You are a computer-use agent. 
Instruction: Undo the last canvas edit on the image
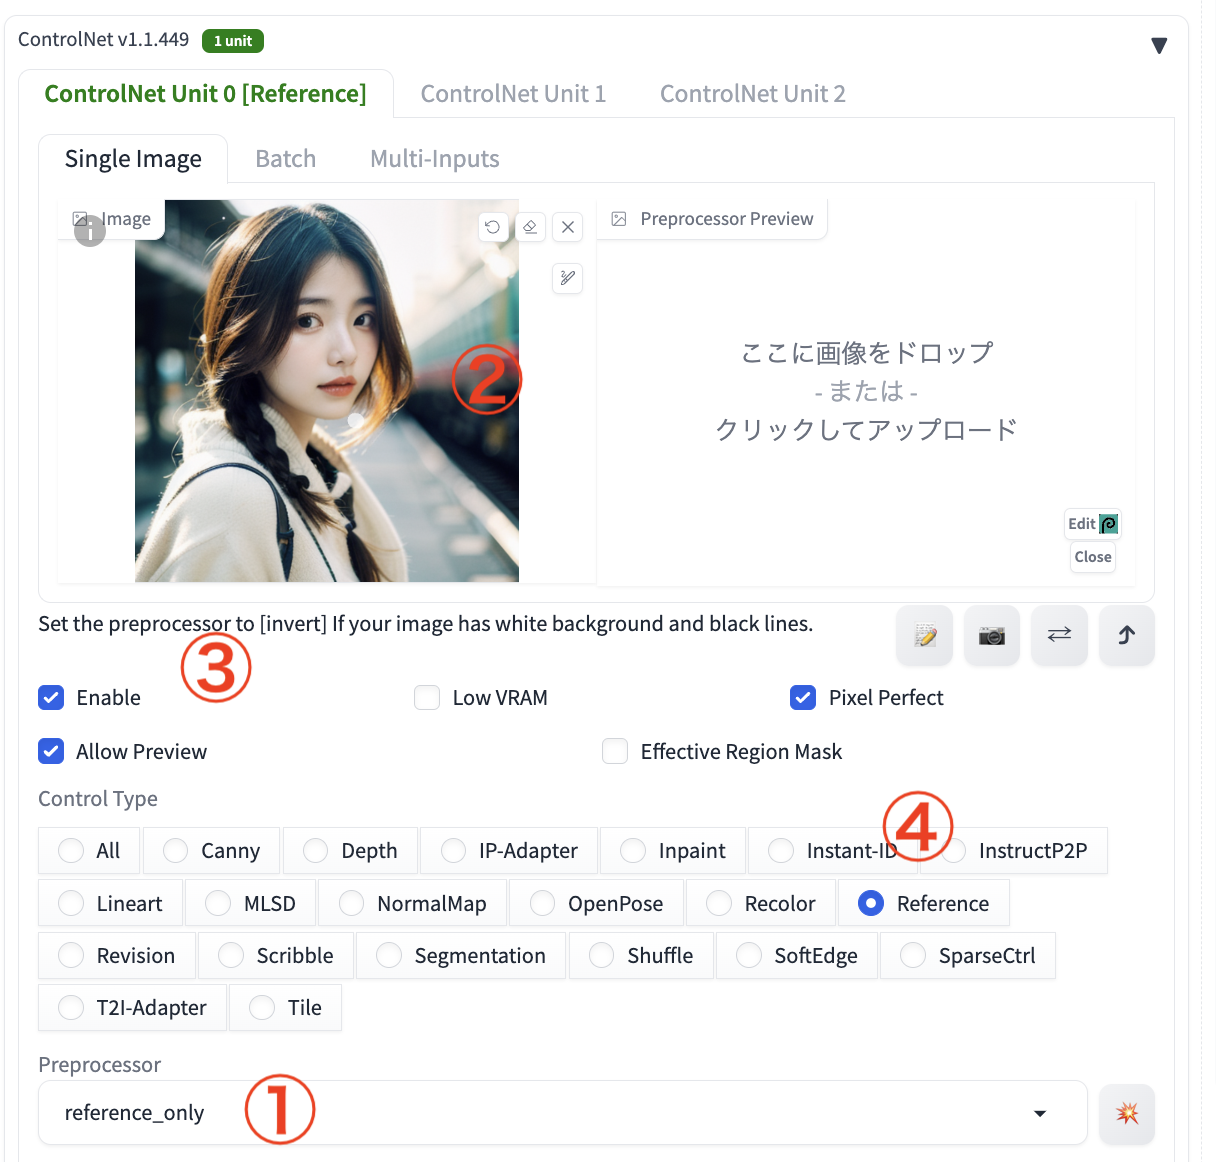tap(492, 227)
